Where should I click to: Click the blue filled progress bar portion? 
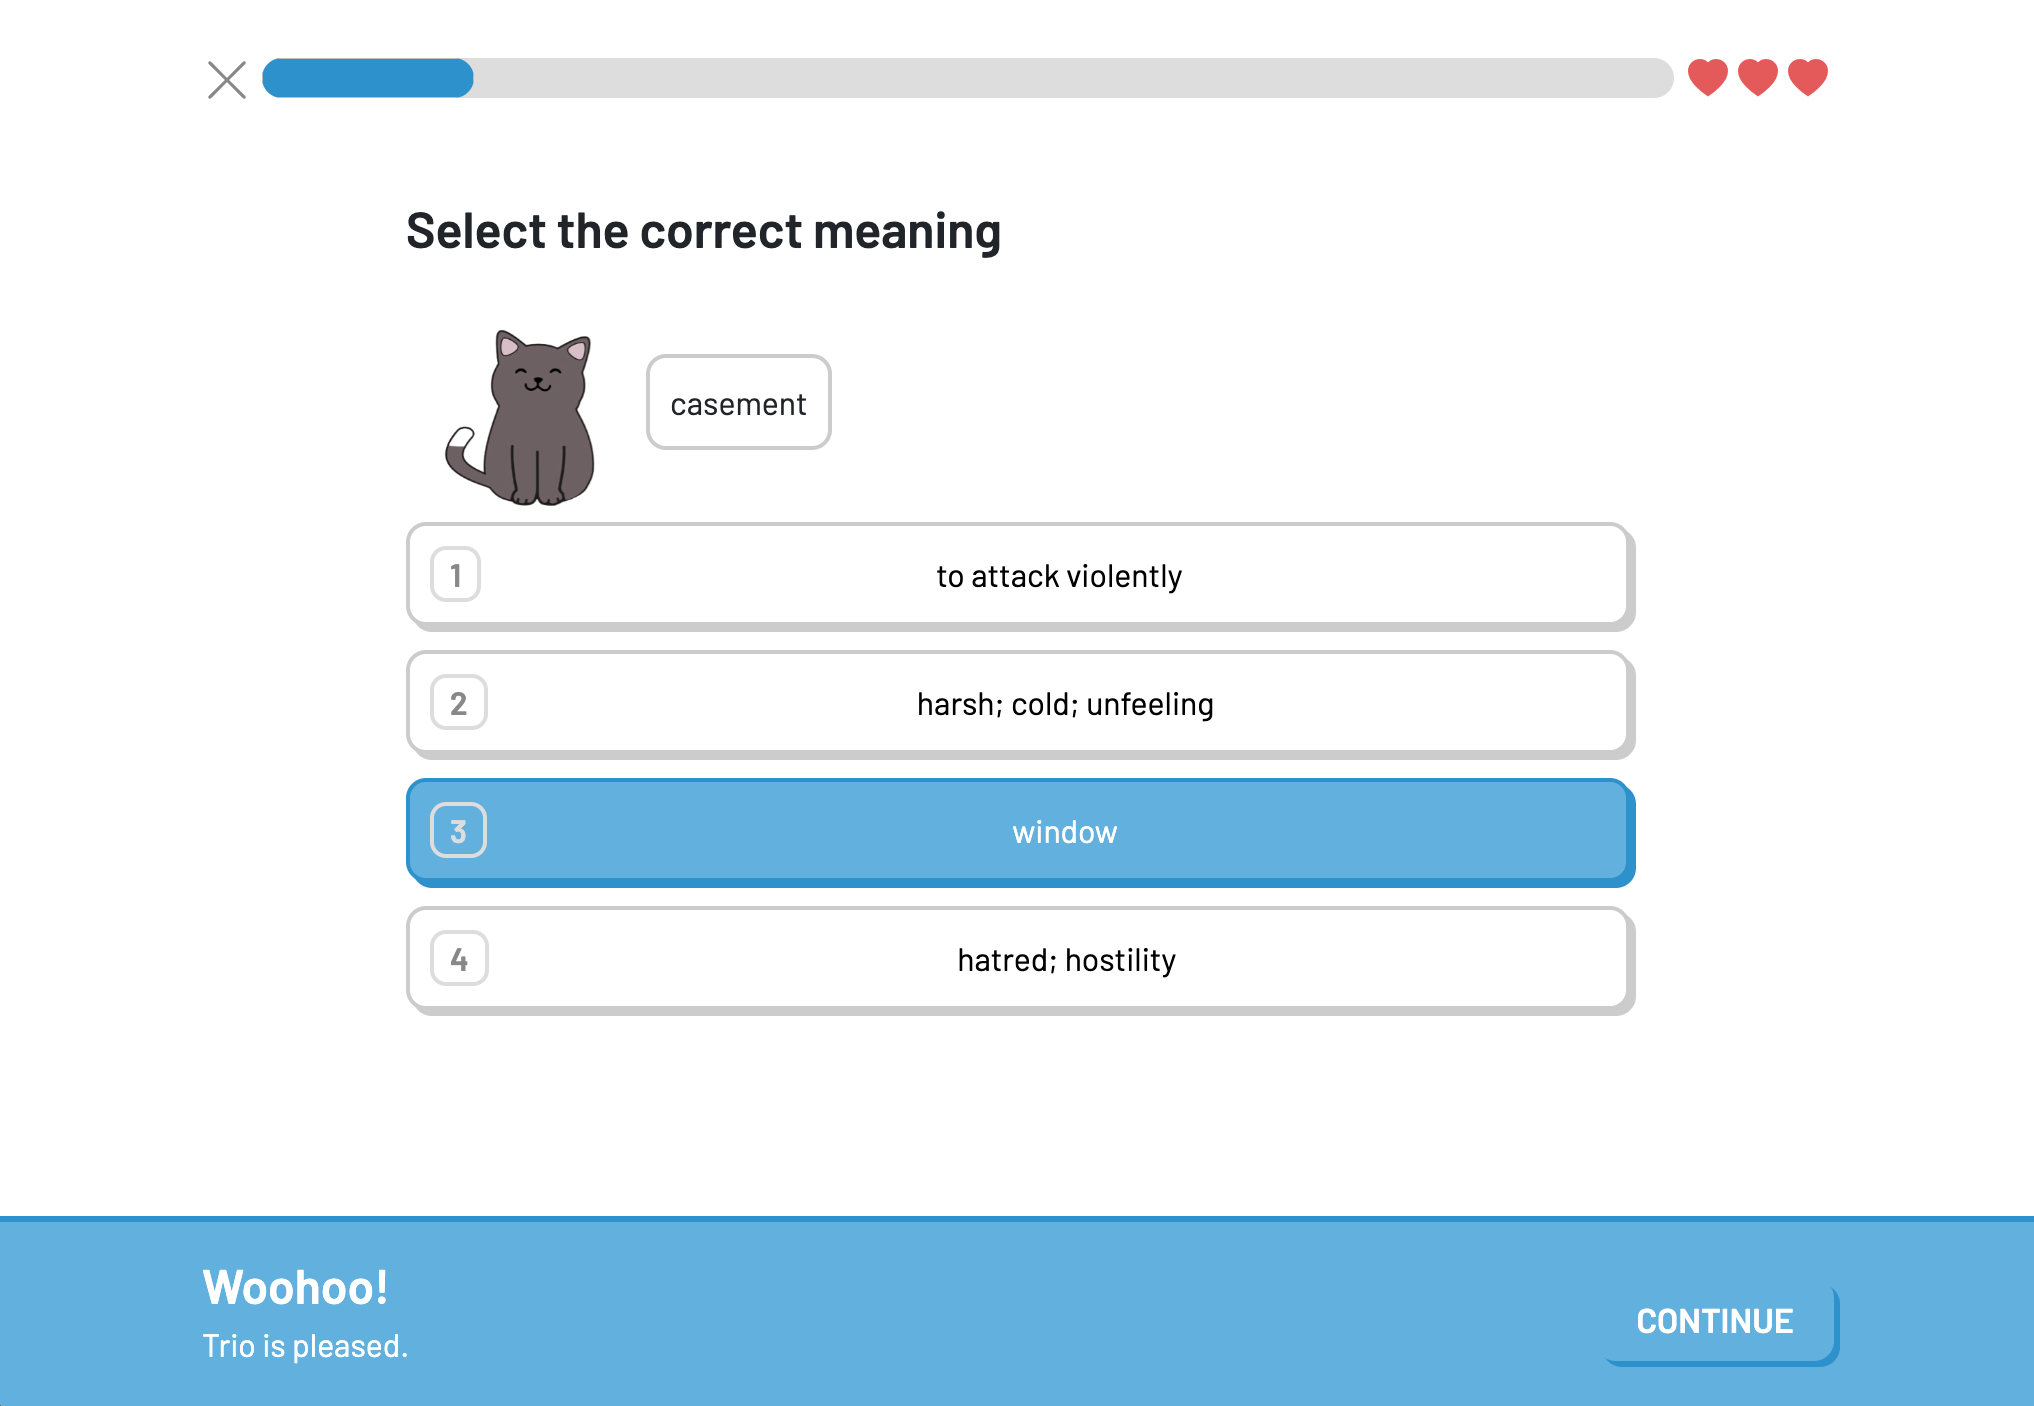pos(368,78)
